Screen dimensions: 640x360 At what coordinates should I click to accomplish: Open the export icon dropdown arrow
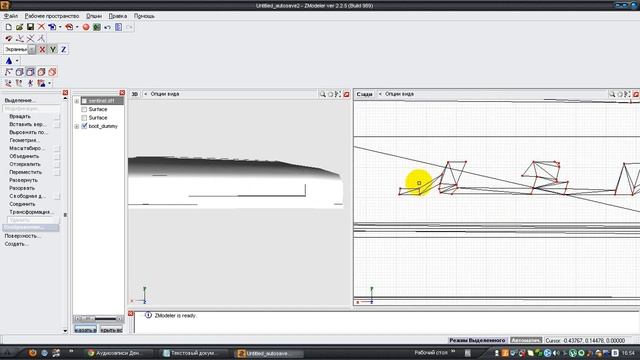coord(77,27)
